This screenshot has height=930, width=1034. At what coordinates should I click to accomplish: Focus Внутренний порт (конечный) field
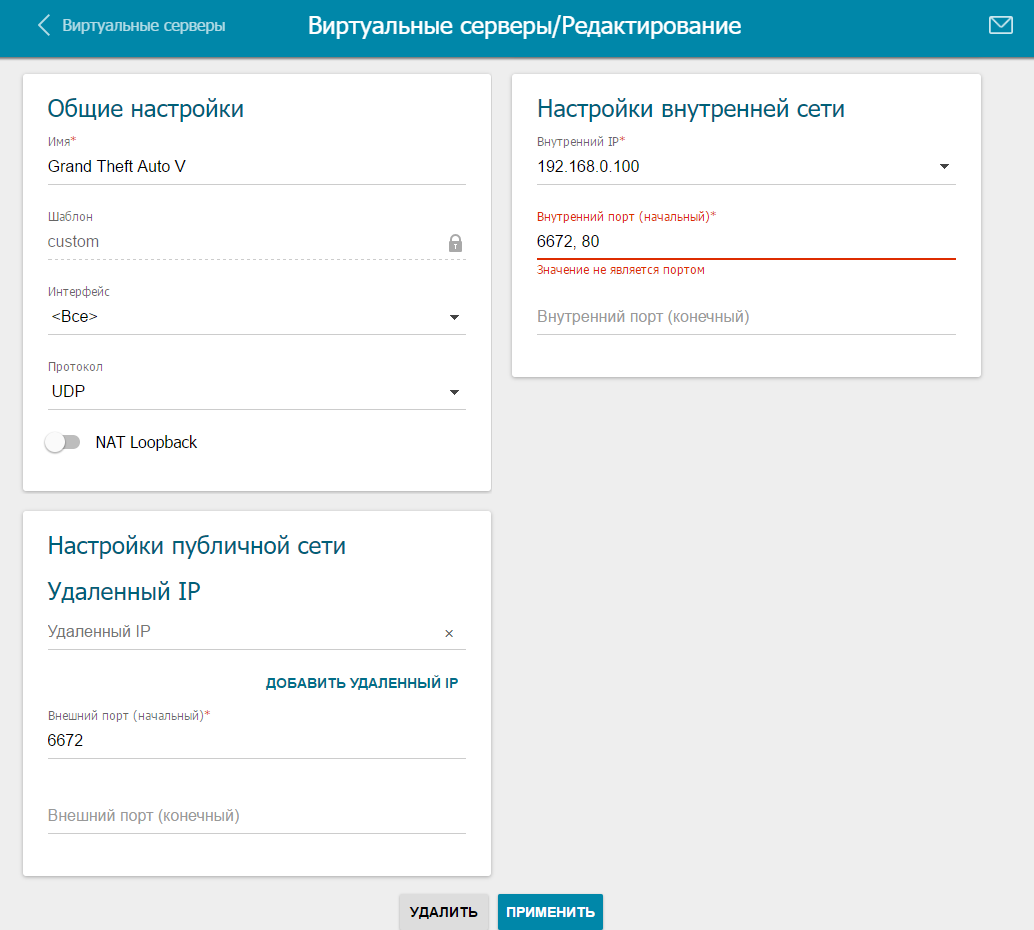click(746, 317)
